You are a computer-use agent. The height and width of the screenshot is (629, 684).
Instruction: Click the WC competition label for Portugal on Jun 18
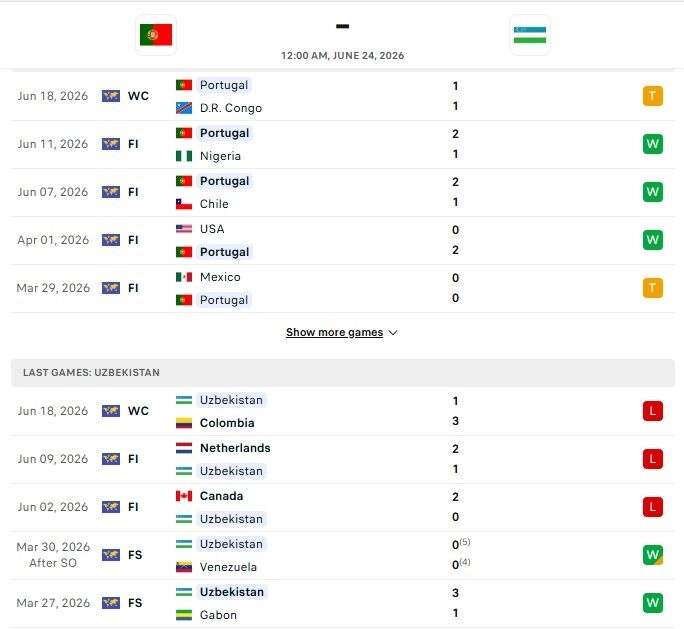click(x=138, y=96)
